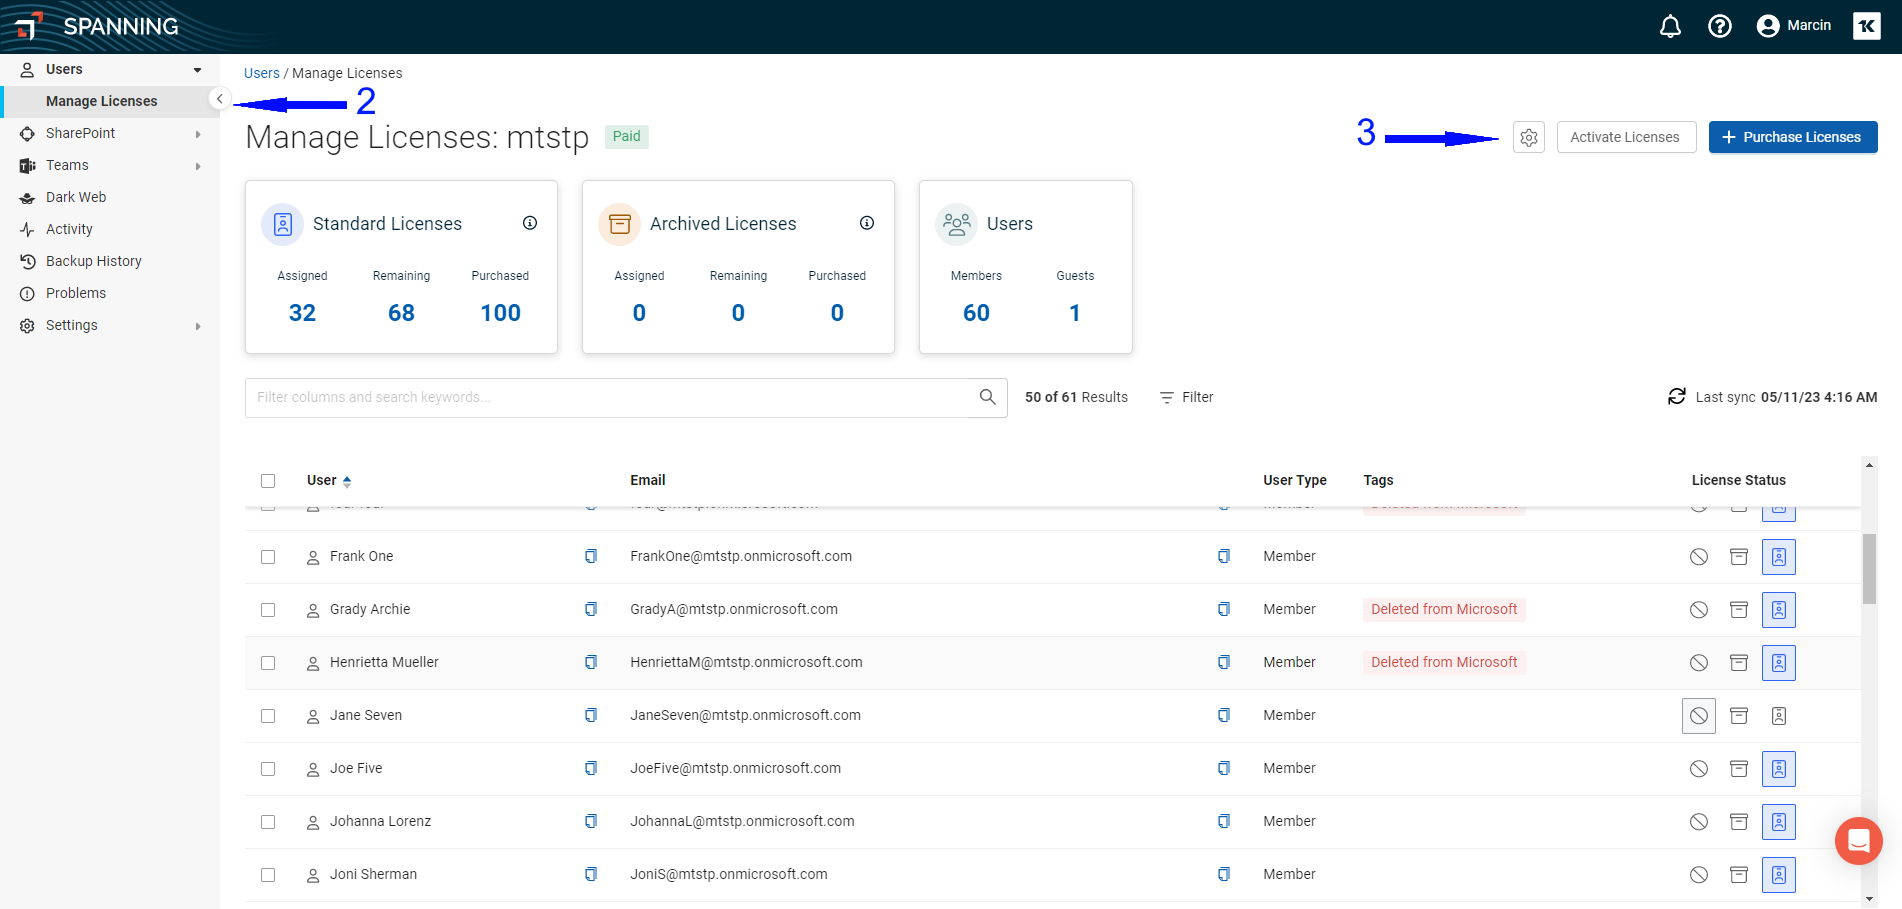
Task: Check the Joni Sherman row checkbox
Action: tap(268, 875)
